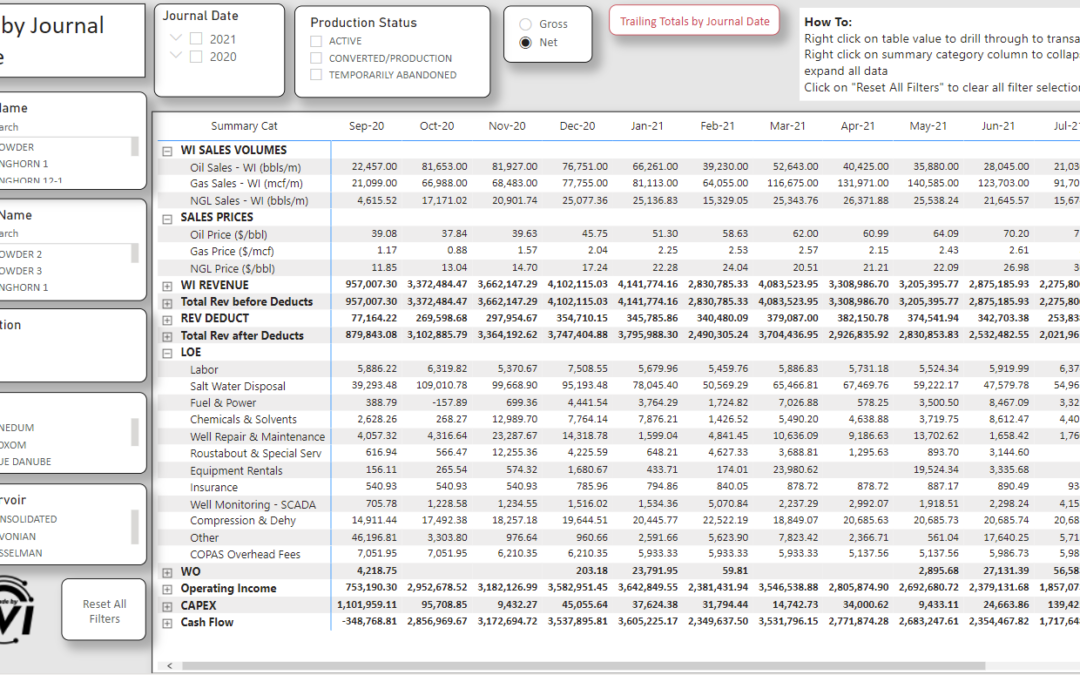The width and height of the screenshot is (1080, 675).
Task: Expand Total Rev before Deducts row
Action: [x=167, y=303]
